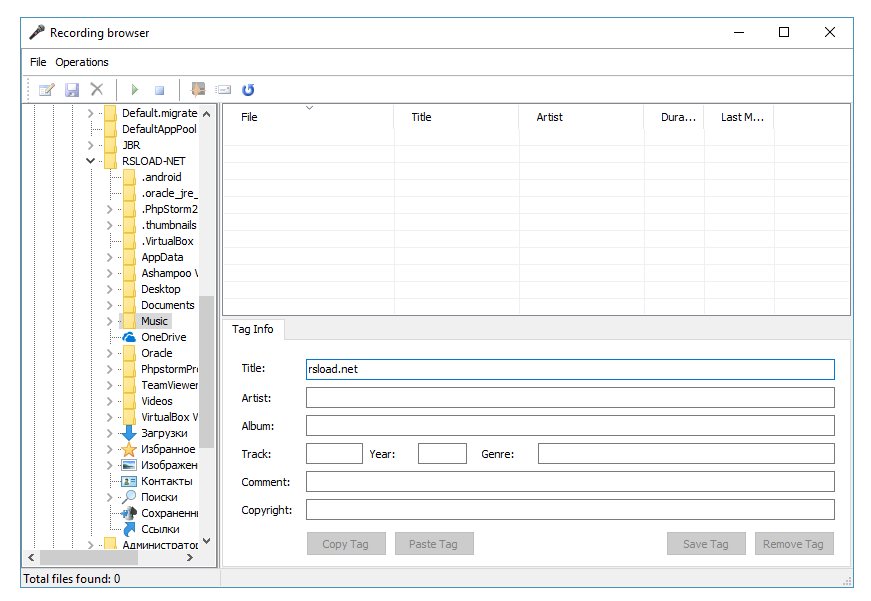Click the edit tag pencil icon

(x=46, y=90)
